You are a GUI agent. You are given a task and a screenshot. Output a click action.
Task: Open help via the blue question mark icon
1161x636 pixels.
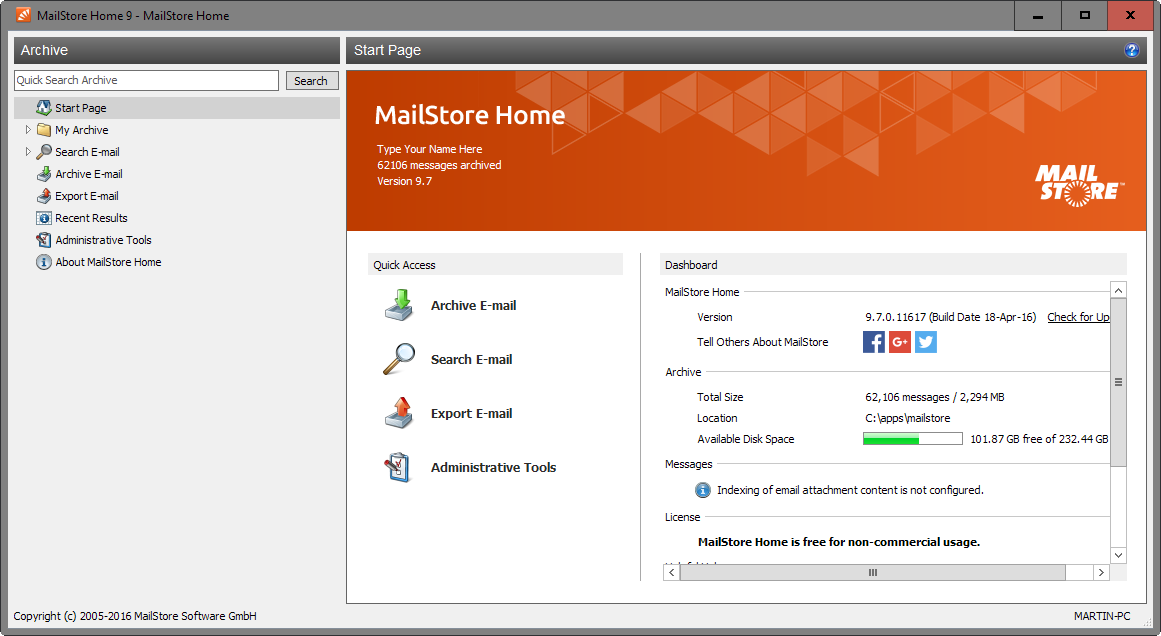pos(1131,50)
